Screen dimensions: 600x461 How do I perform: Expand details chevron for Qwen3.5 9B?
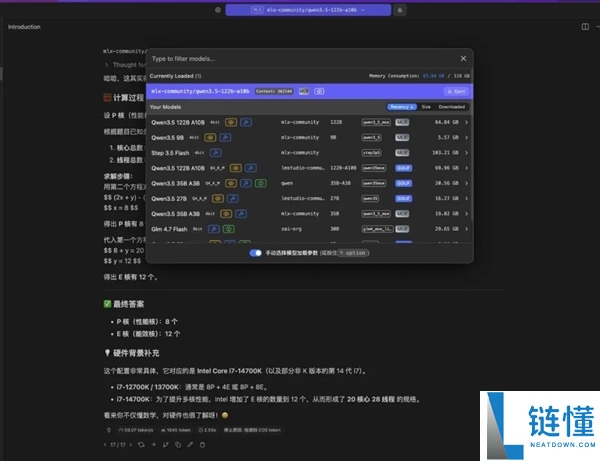point(466,137)
